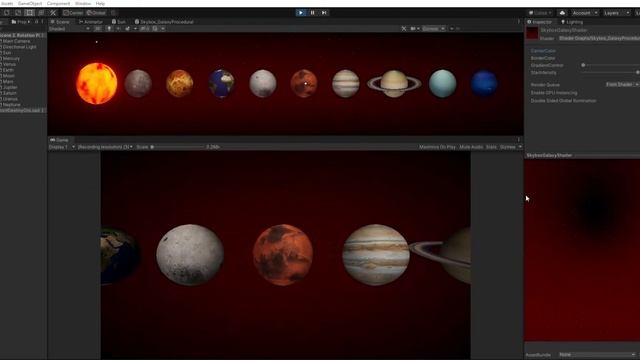The width and height of the screenshot is (640, 360).
Task: Enable Maximize On Play
Action: click(x=437, y=147)
